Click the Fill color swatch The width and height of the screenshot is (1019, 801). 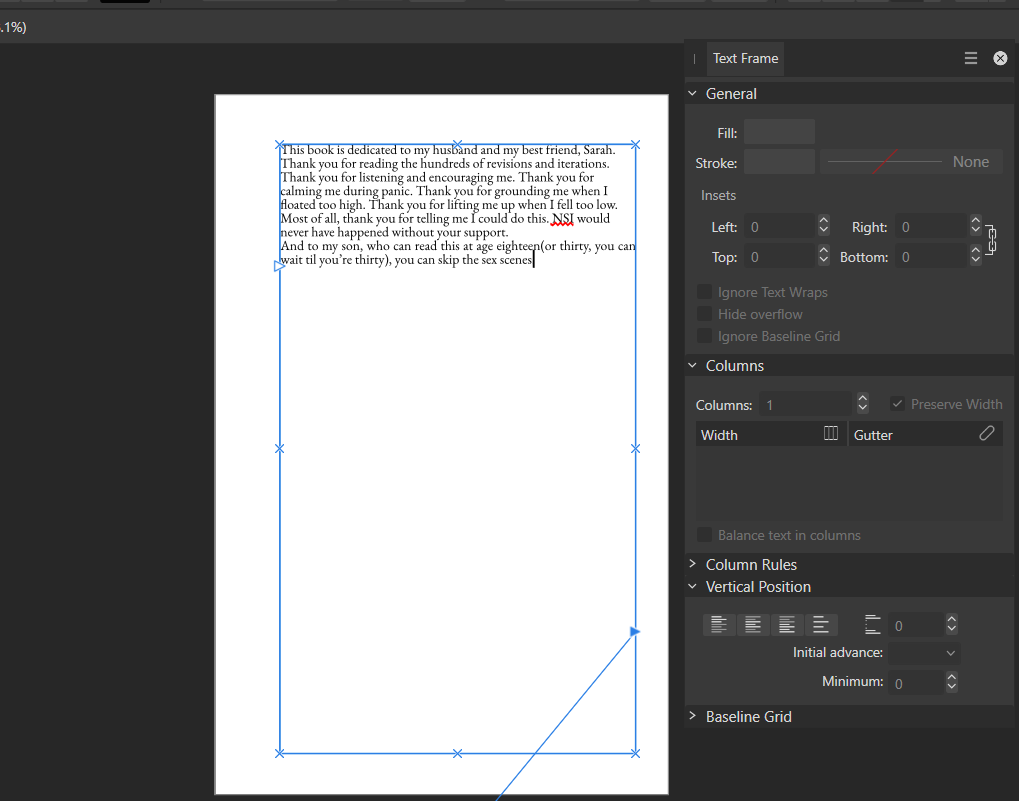pos(778,131)
